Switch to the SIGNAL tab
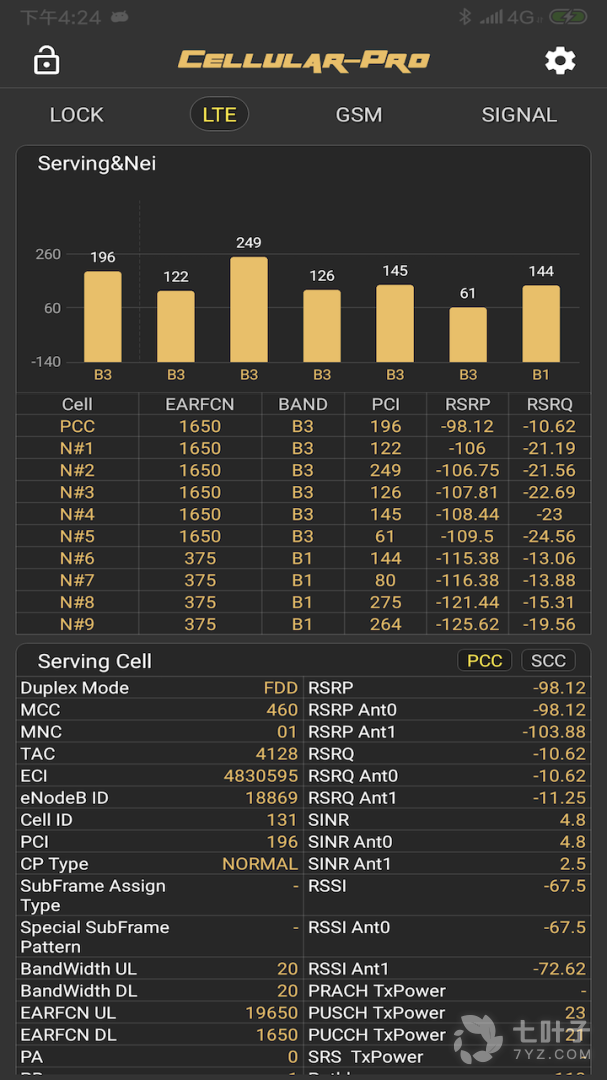The height and width of the screenshot is (1080, 607). (519, 115)
